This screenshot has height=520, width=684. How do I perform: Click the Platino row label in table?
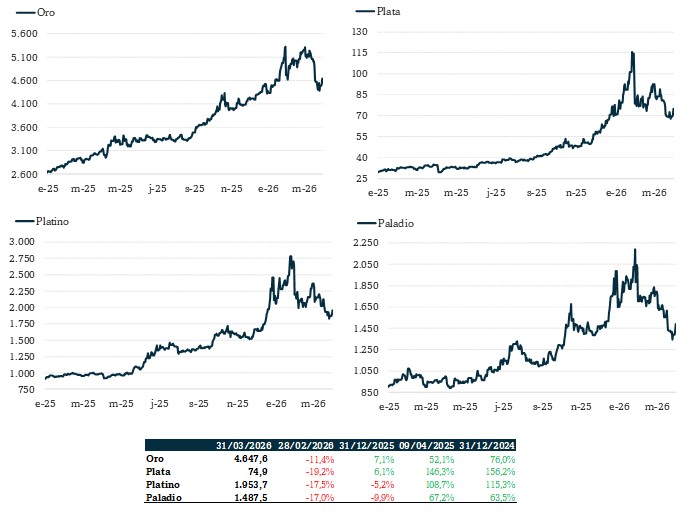161,484
